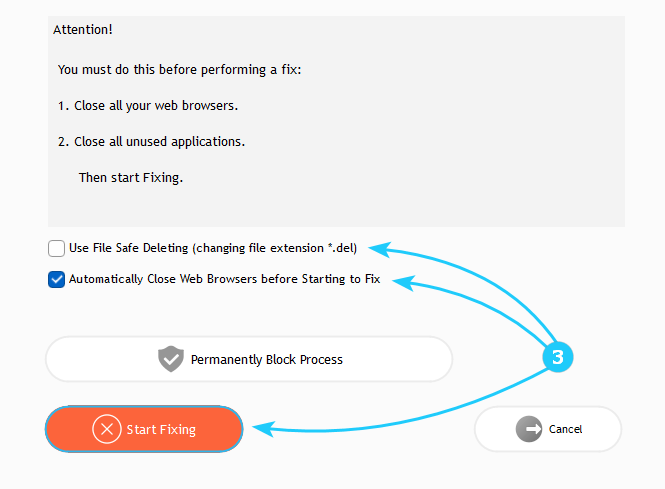The width and height of the screenshot is (665, 489).
Task: Enable the Use File Safe Deleting checkbox
Action: pos(57,249)
